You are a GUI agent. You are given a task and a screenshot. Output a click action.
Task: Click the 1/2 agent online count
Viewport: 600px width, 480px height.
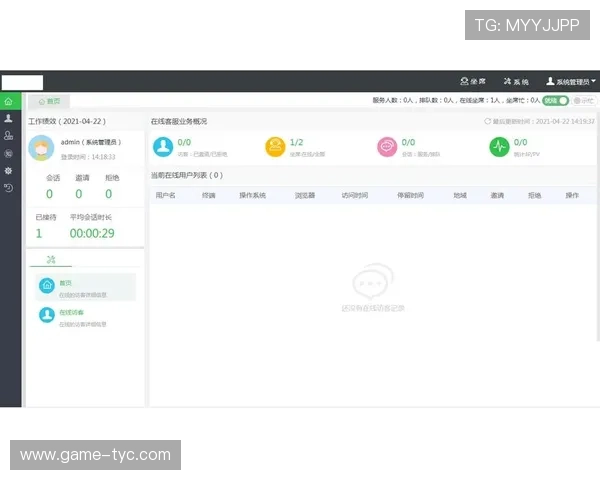(x=297, y=142)
